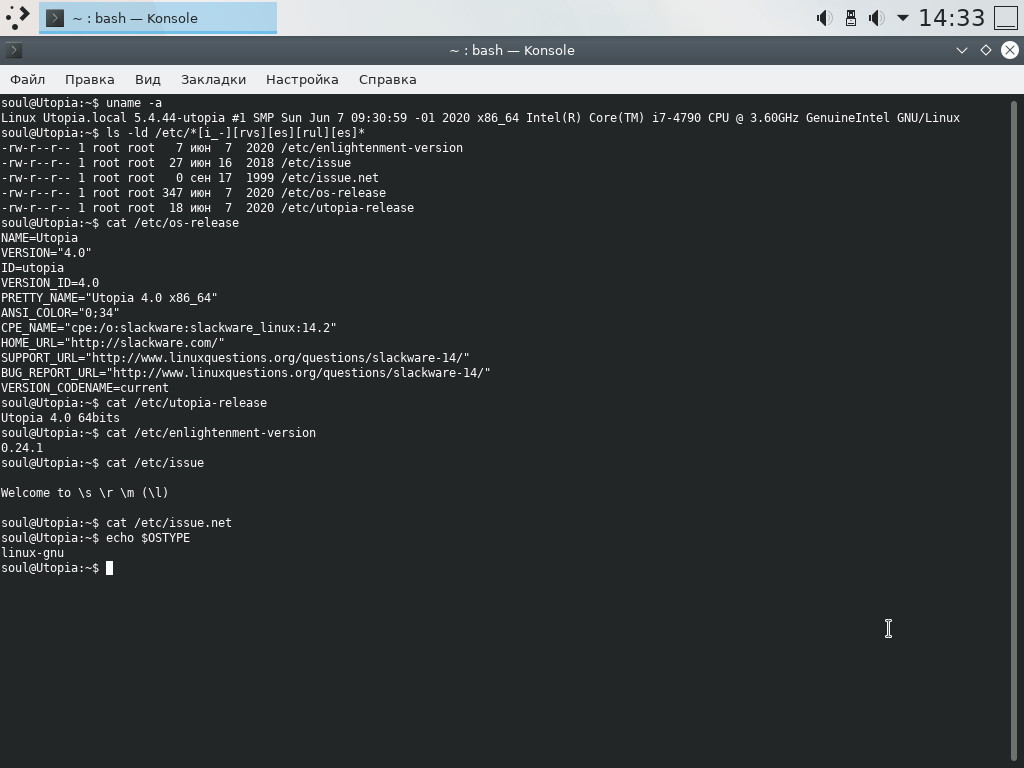This screenshot has height=768, width=1024.
Task: Open the Закладки menu
Action: [x=214, y=80]
